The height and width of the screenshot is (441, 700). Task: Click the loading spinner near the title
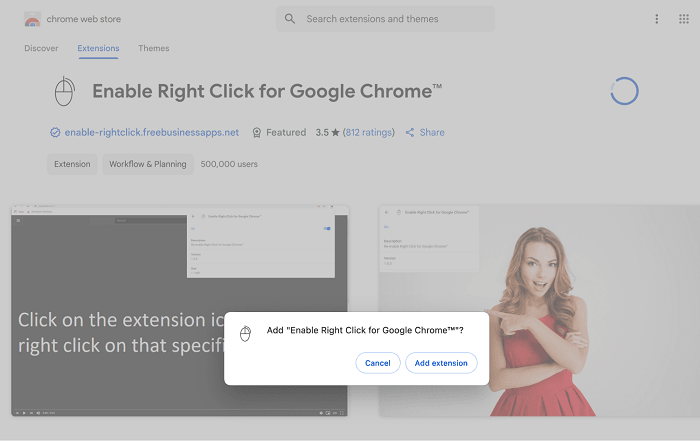(x=624, y=91)
